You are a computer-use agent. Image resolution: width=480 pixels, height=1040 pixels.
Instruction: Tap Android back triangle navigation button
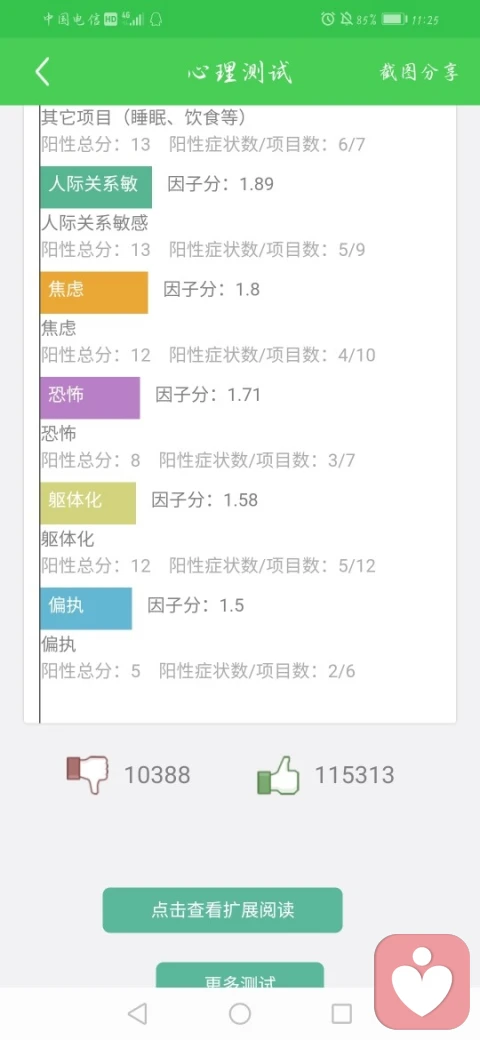coord(137,1013)
